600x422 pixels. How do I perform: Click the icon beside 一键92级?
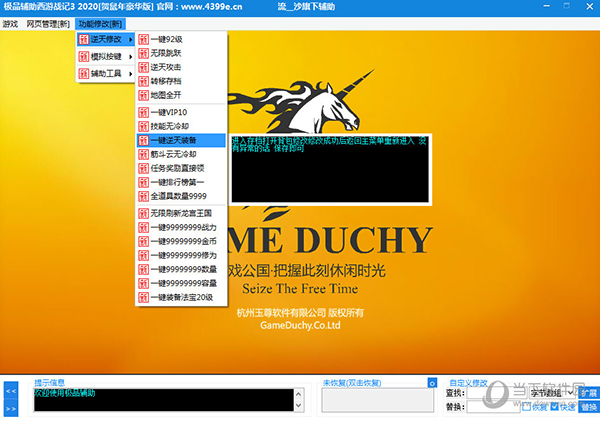coord(143,39)
